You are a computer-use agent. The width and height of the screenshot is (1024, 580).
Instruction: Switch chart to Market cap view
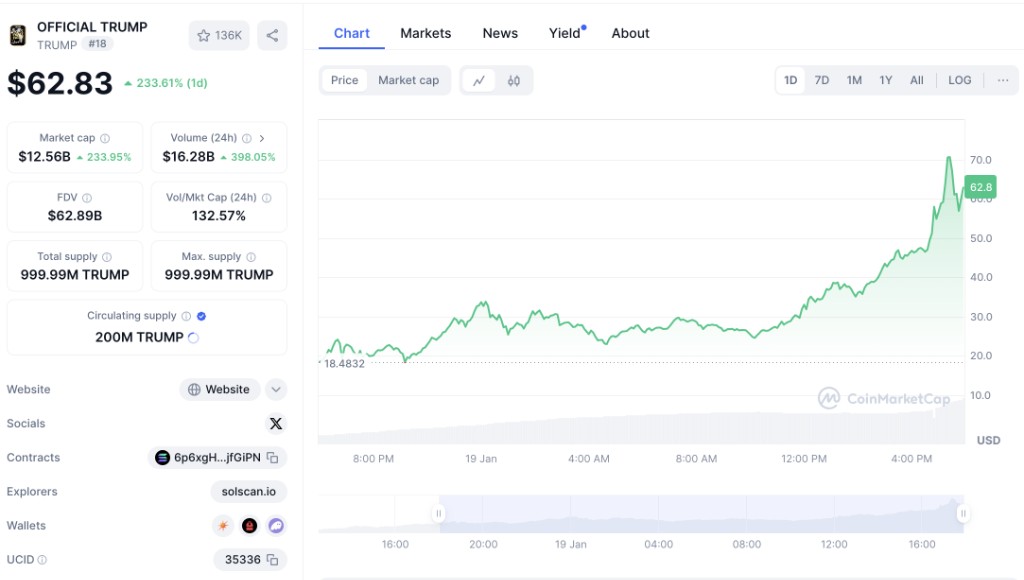408,80
